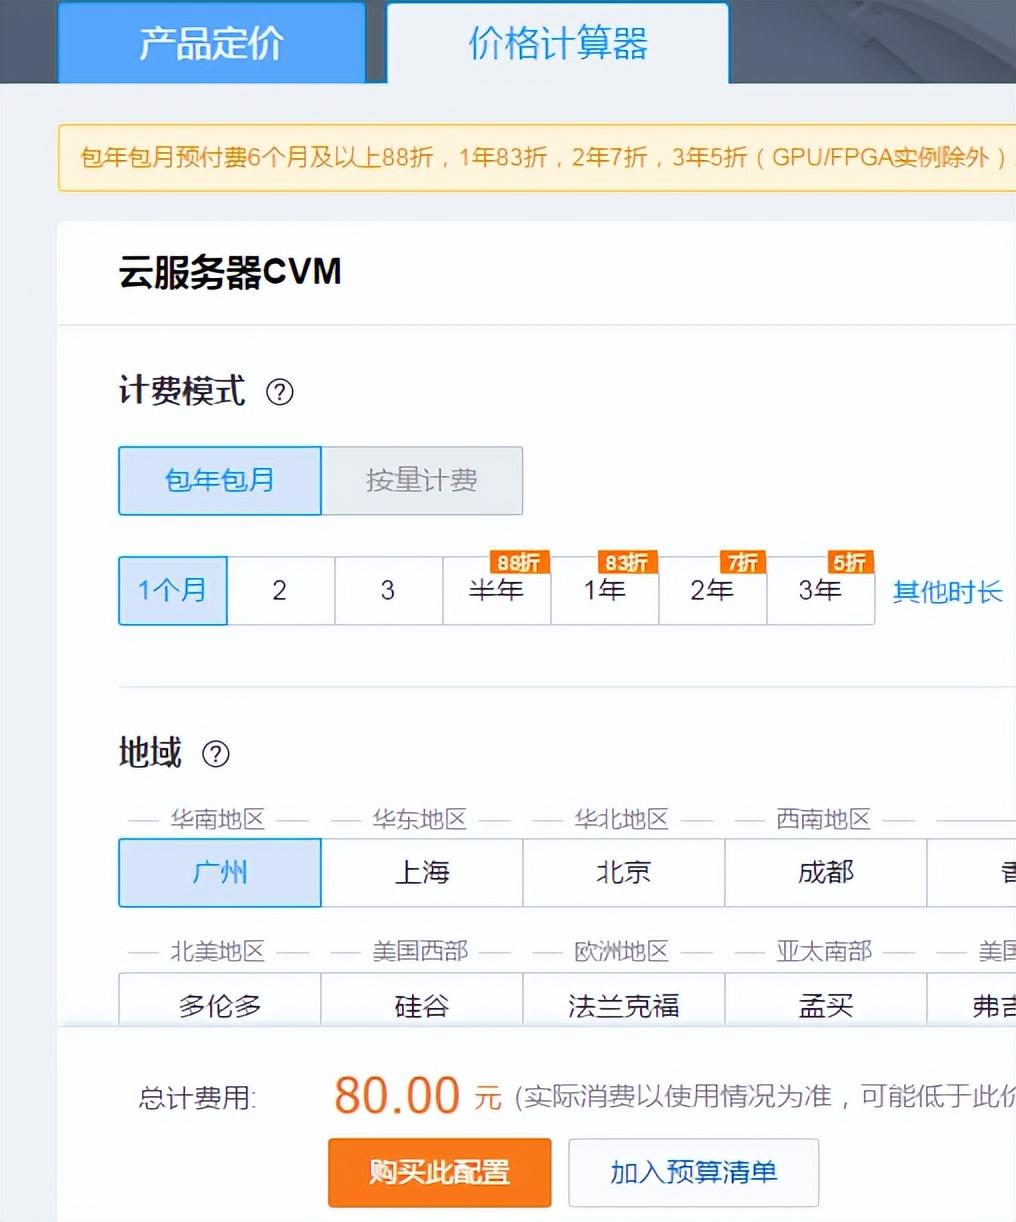The image size is (1016, 1222).
Task: Select the 半年 duration option
Action: pyautogui.click(x=496, y=591)
